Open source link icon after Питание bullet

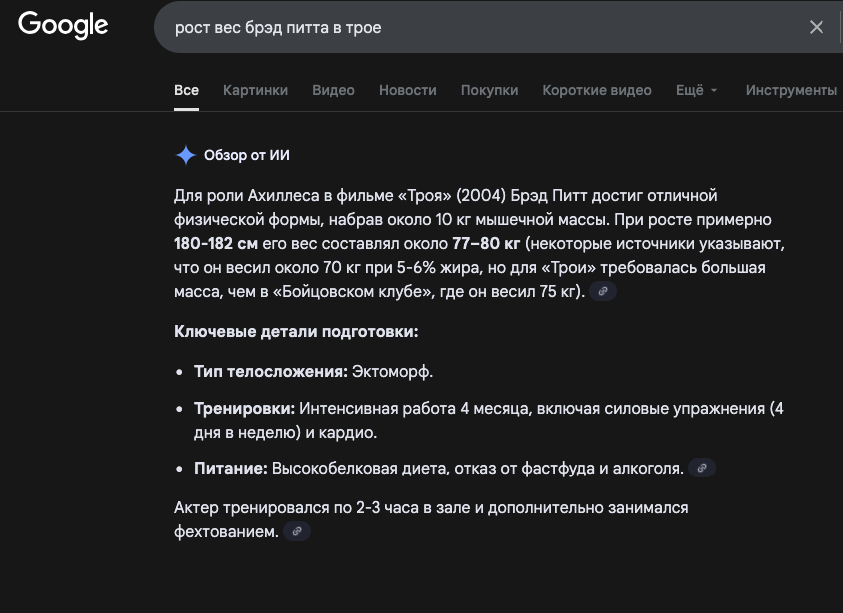click(702, 468)
